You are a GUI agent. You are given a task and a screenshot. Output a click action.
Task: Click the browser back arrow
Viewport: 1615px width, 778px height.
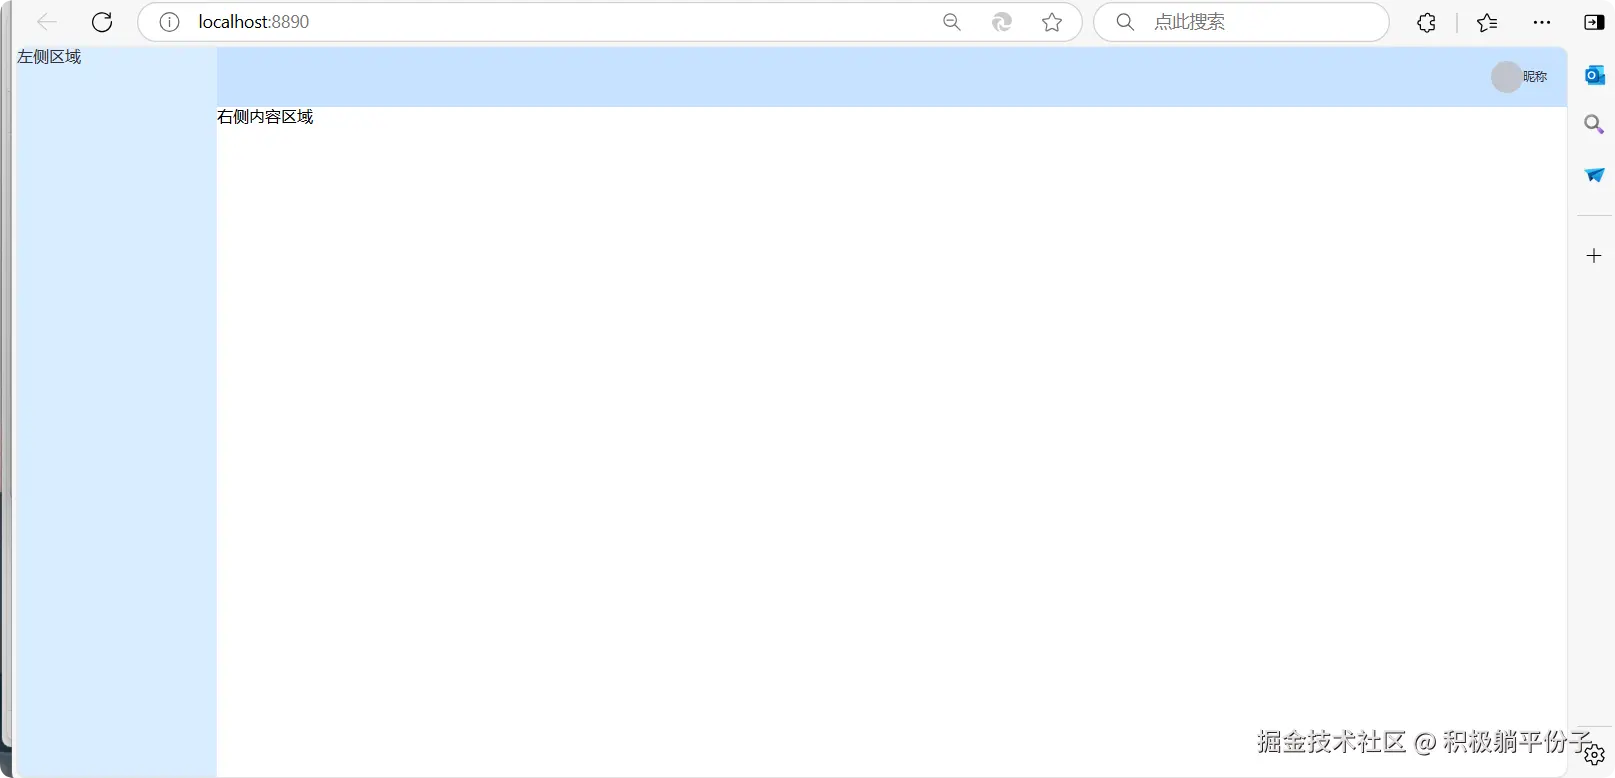click(46, 22)
